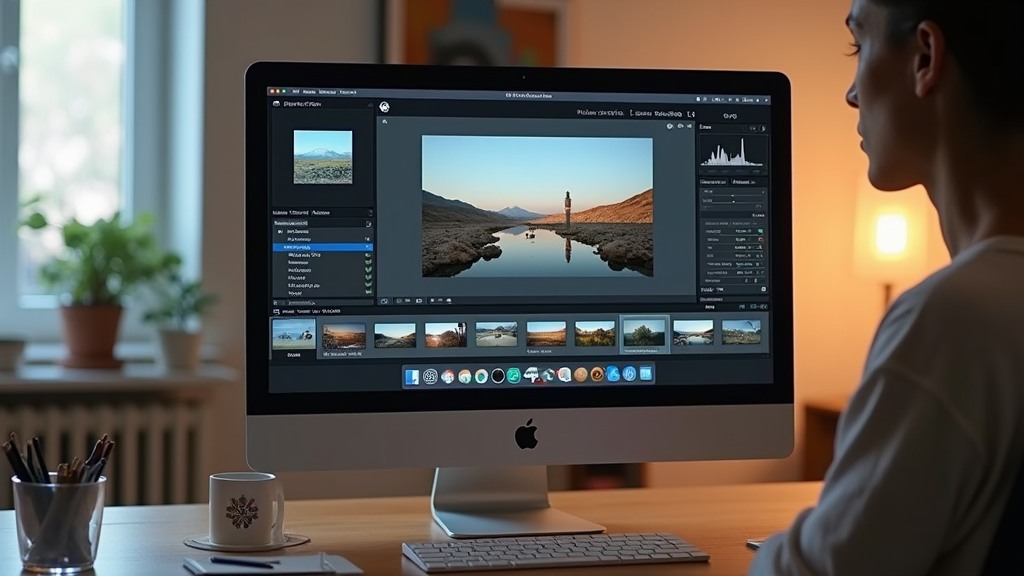Click the small square icon below the adjustment rows

(763, 289)
